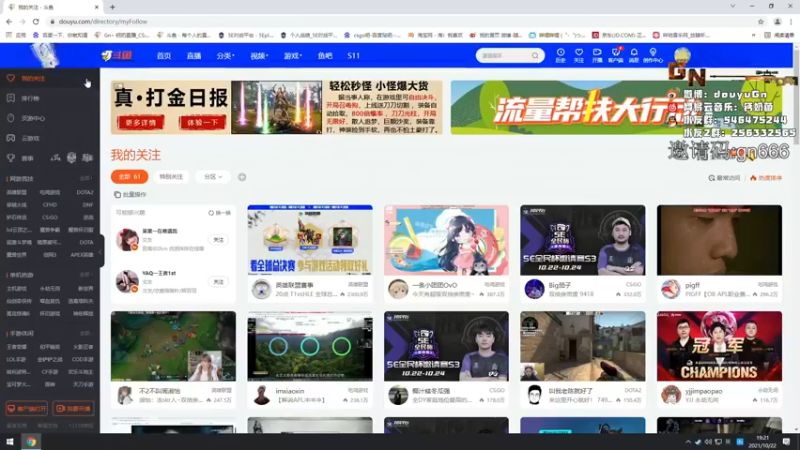Reload page with browser refresh icon

click(36, 21)
